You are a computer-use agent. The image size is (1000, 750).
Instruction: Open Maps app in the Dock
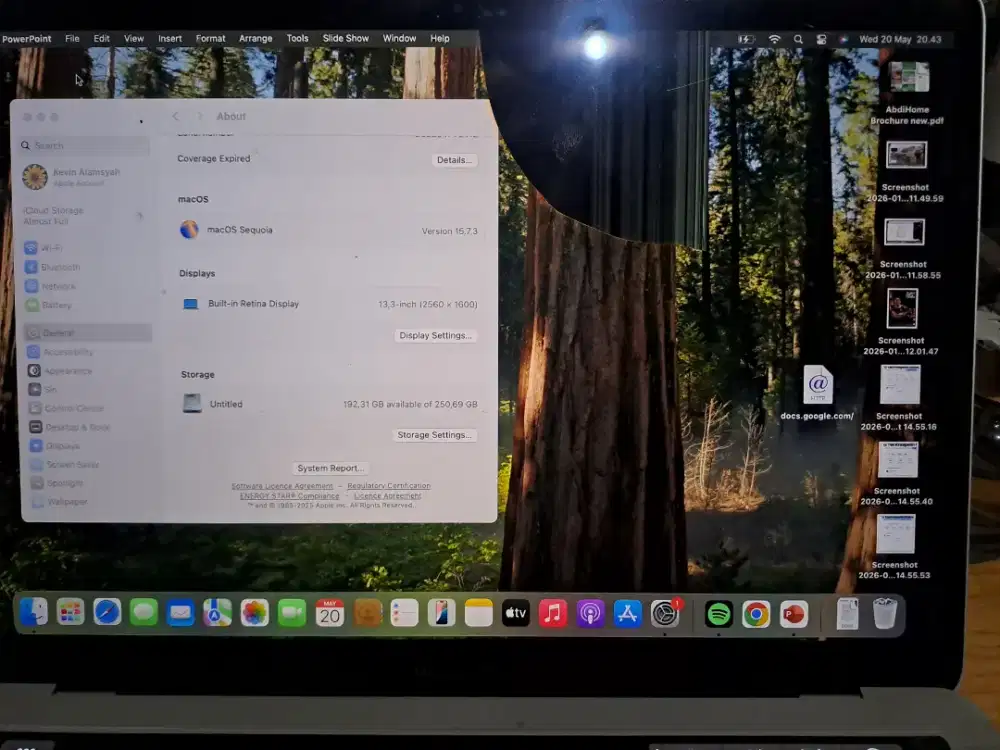pyautogui.click(x=217, y=614)
